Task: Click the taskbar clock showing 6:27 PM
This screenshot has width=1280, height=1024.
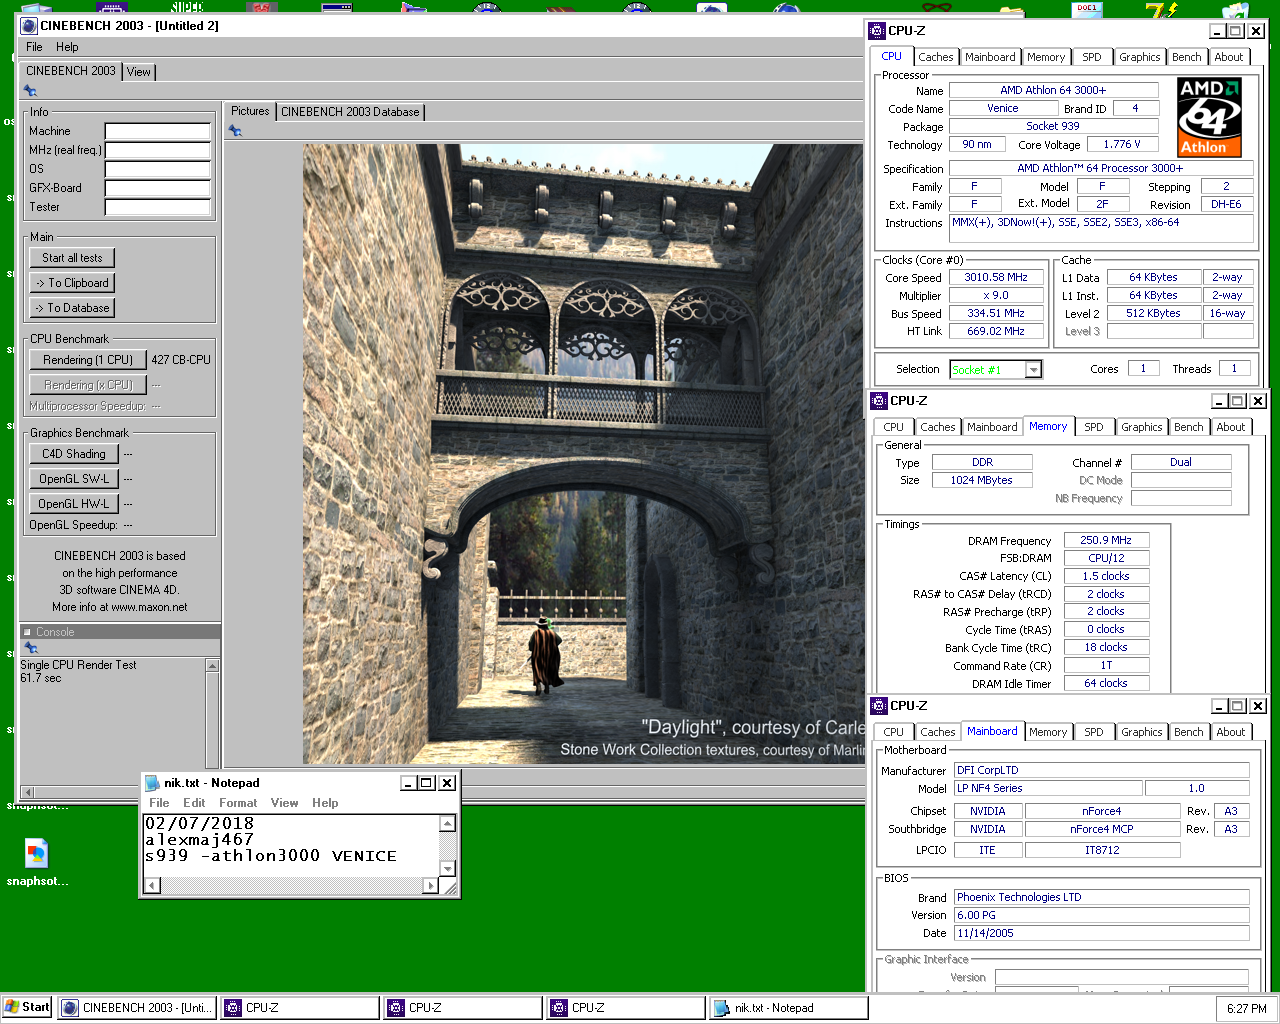Action: click(1246, 1008)
